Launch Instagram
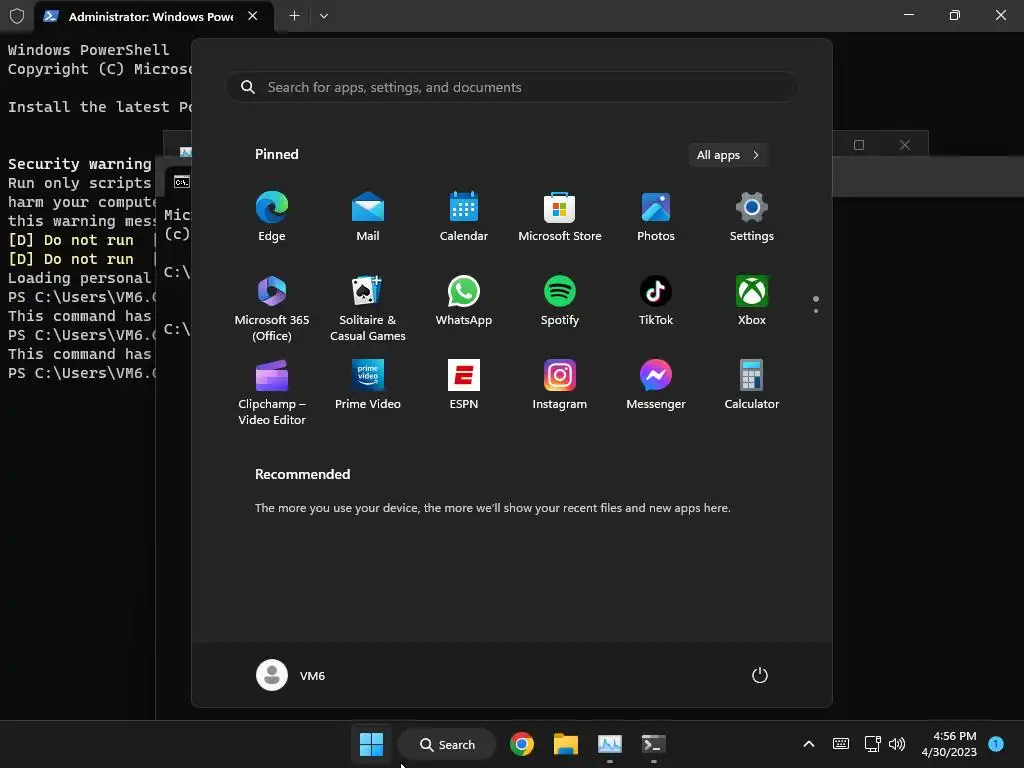1024x768 pixels. [x=560, y=385]
